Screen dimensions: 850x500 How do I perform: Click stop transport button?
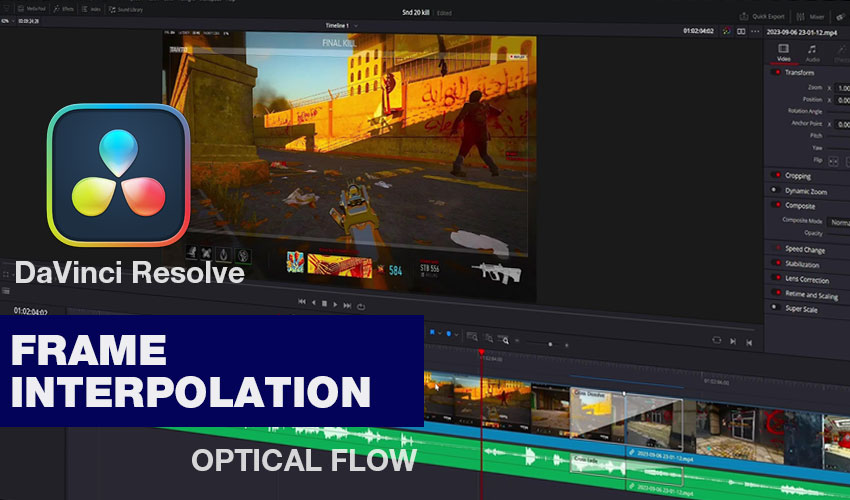tap(324, 304)
